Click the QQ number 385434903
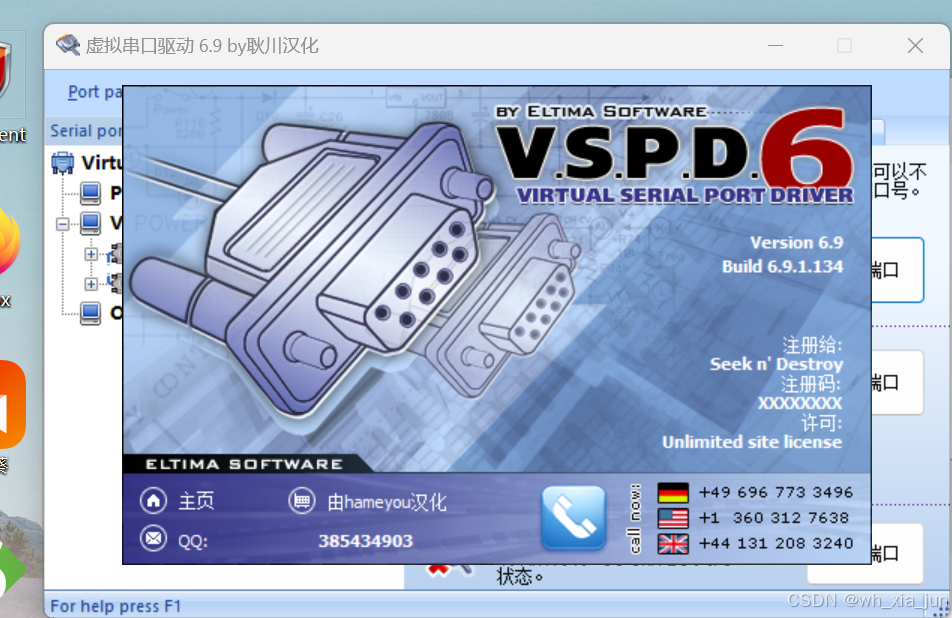 coord(366,541)
